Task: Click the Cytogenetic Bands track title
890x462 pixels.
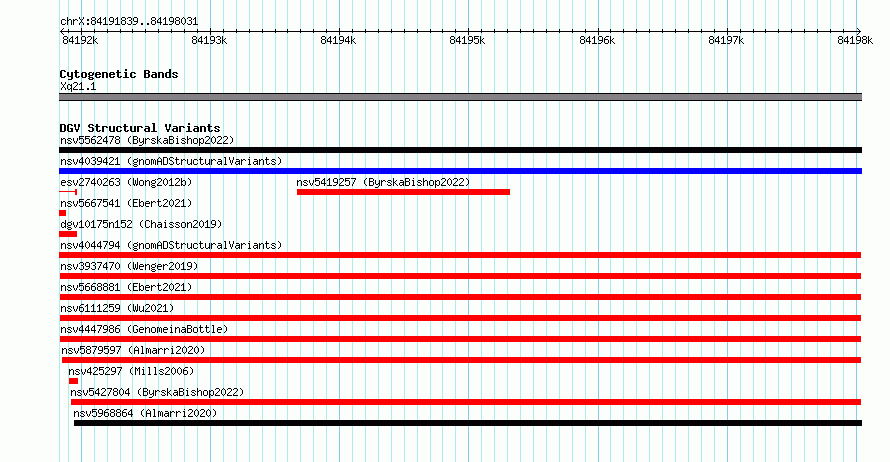Action: (x=119, y=74)
